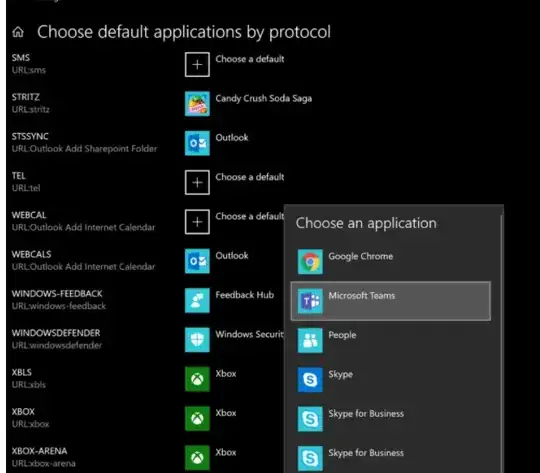The width and height of the screenshot is (540, 473).
Task: Change Windows Security default app label
Action: tap(249, 334)
